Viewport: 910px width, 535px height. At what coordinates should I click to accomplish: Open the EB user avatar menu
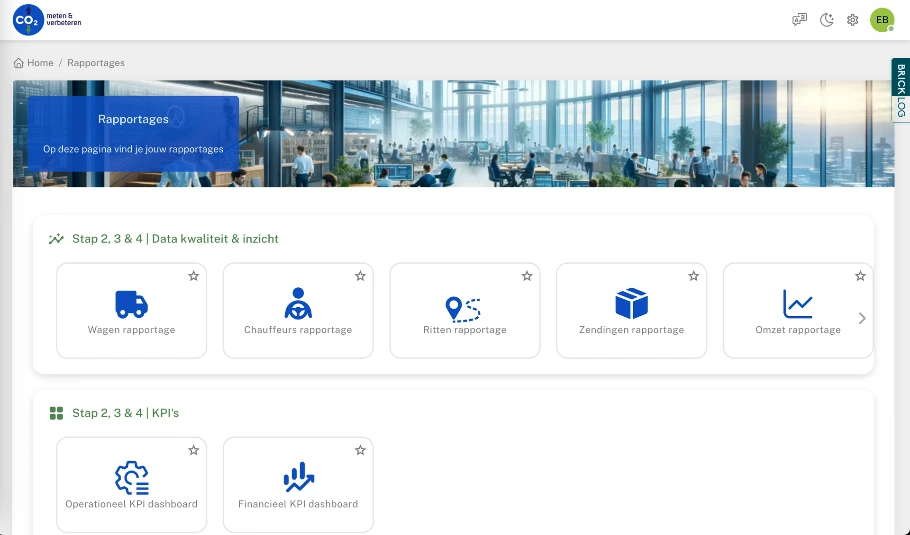pyautogui.click(x=881, y=20)
